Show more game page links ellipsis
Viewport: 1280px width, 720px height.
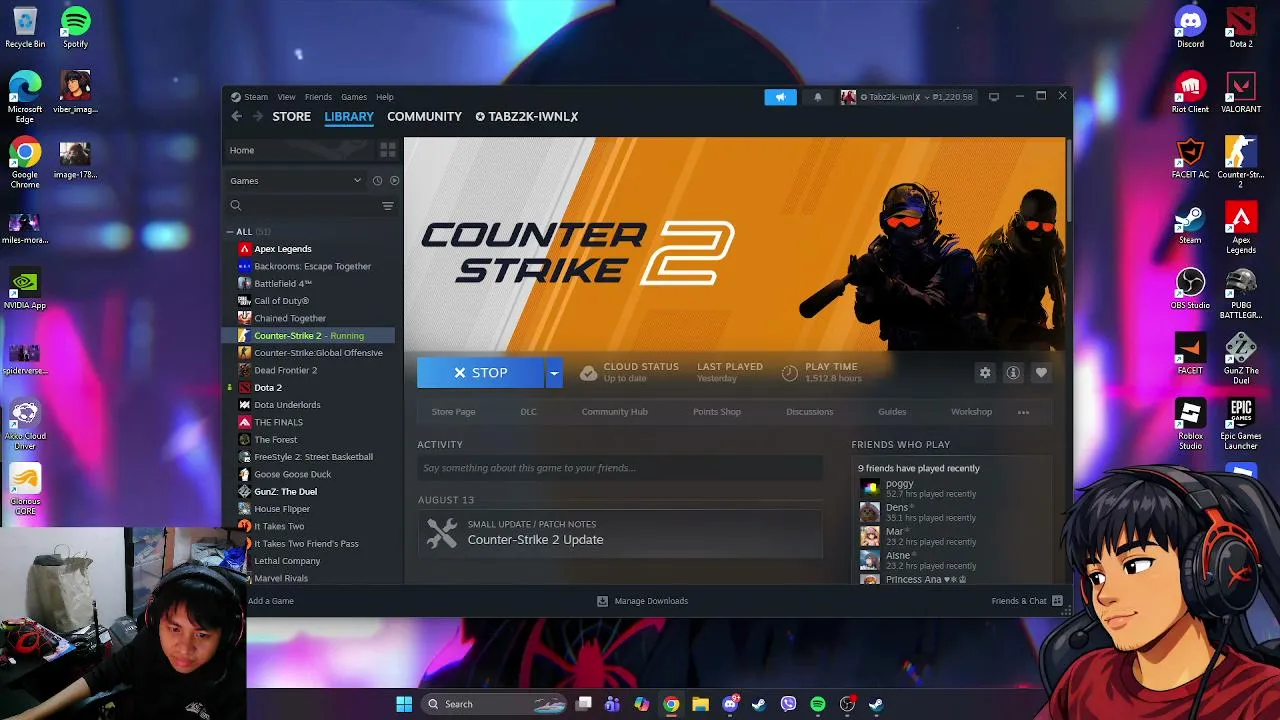click(x=1023, y=412)
